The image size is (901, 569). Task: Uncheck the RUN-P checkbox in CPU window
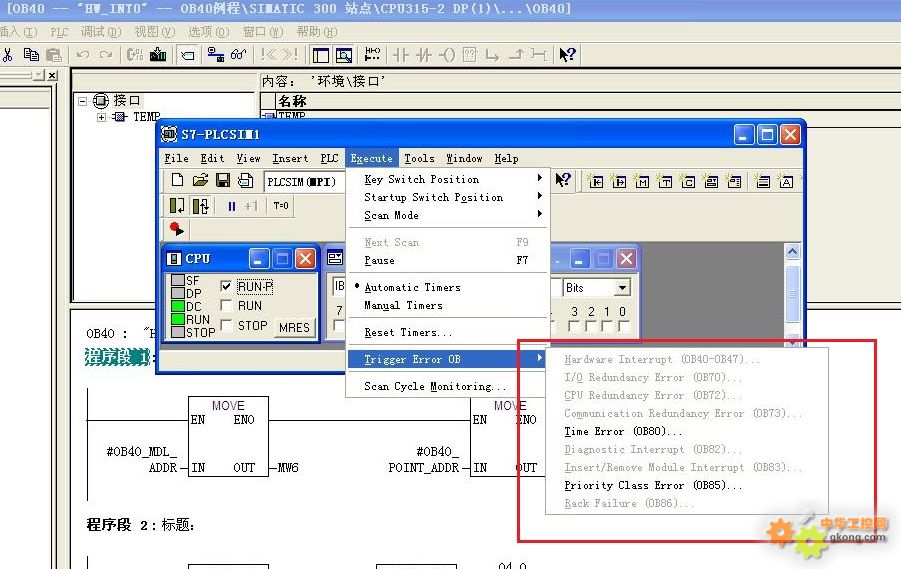(x=226, y=286)
